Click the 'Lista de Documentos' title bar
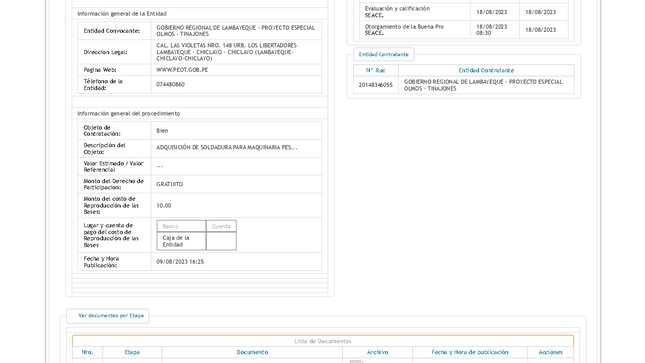645x363 pixels. pyautogui.click(x=323, y=341)
